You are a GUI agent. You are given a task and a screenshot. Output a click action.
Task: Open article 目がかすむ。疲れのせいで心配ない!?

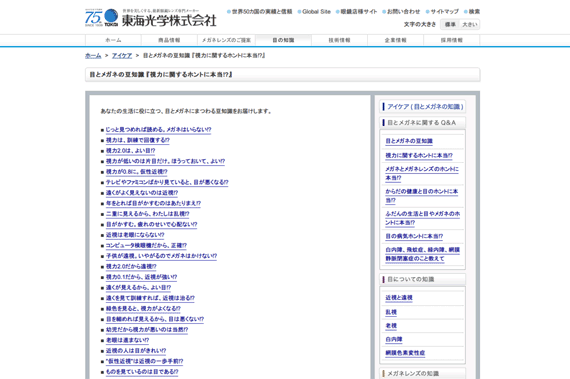point(152,225)
